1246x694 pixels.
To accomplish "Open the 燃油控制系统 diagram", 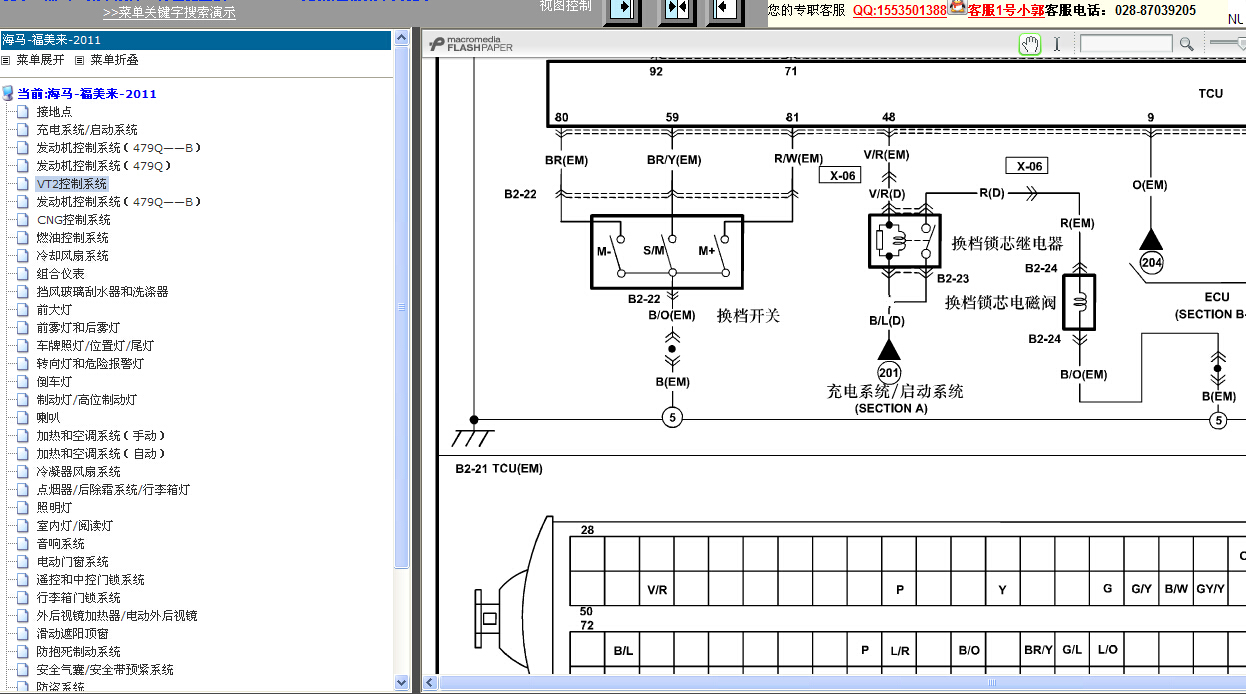I will pos(73,238).
